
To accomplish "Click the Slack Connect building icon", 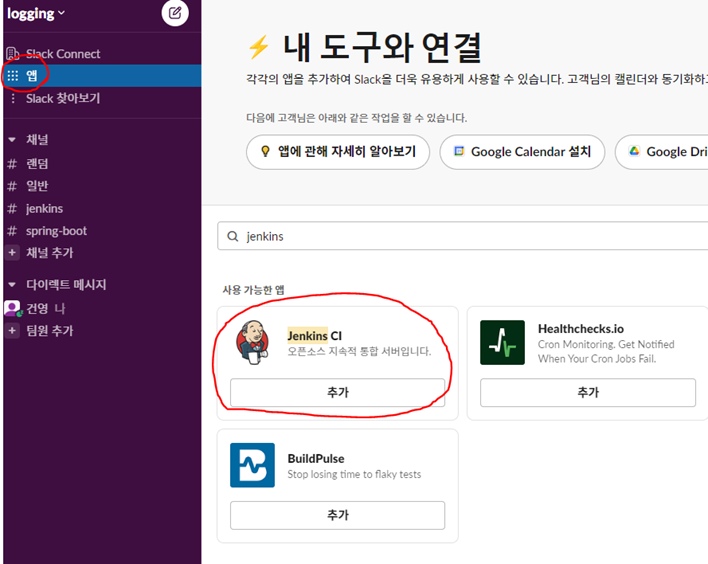I will click(12, 54).
